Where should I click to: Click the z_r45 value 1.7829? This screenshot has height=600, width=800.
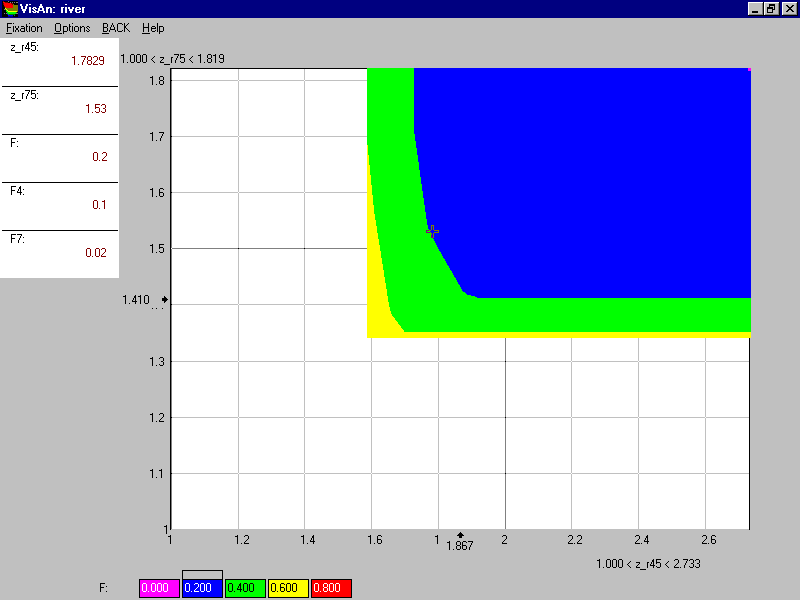[88, 61]
